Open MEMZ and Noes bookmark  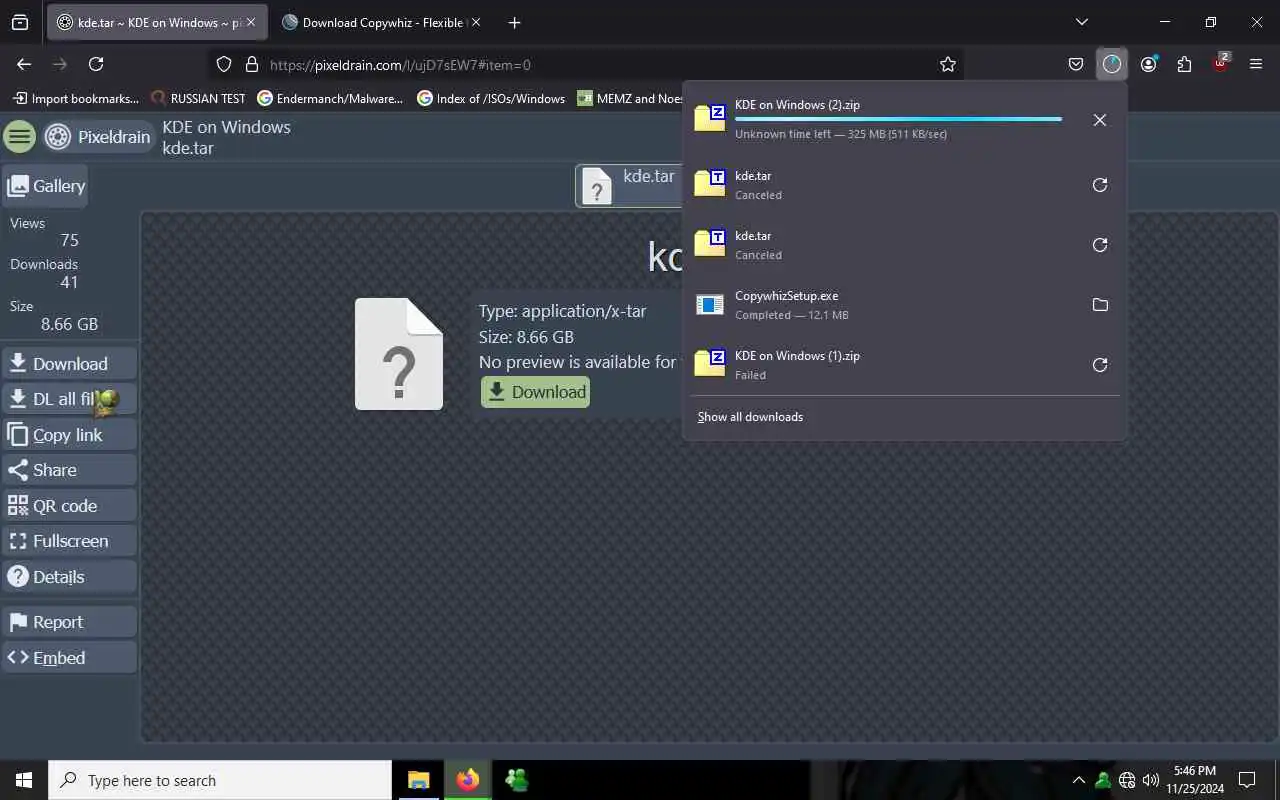[x=630, y=98]
